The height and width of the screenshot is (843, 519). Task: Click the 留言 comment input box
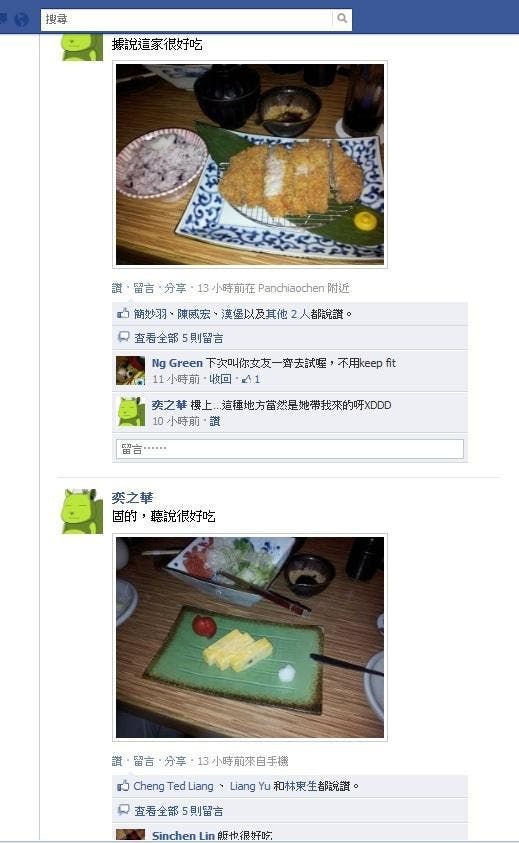pyautogui.click(x=289, y=449)
